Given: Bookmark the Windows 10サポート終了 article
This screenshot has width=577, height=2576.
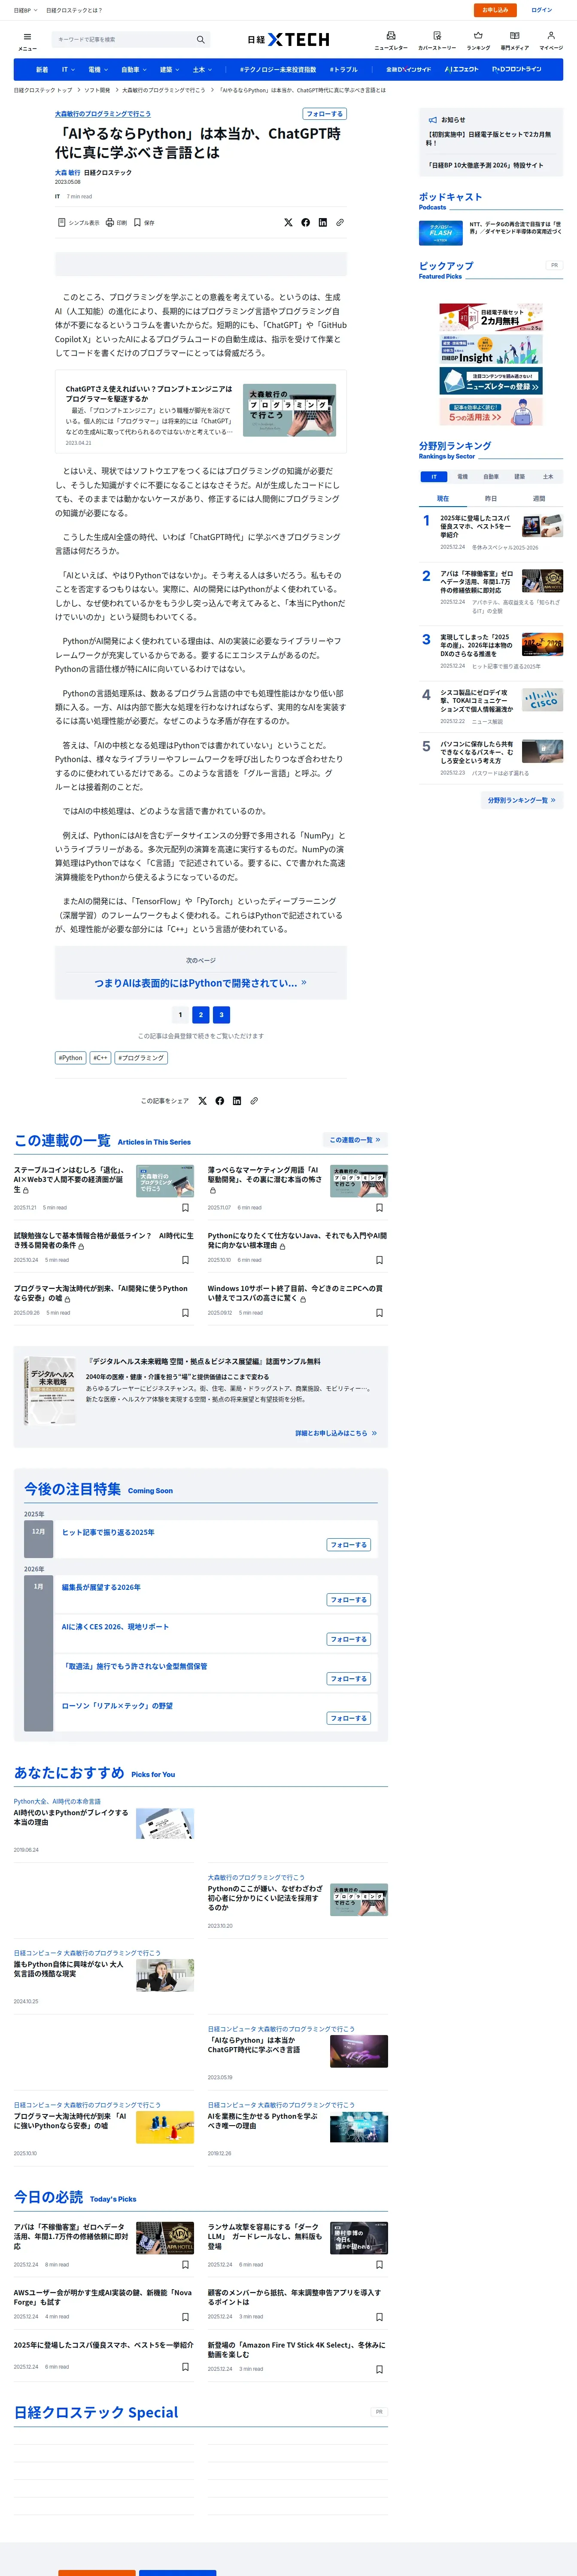Looking at the screenshot, I should click(x=379, y=1313).
